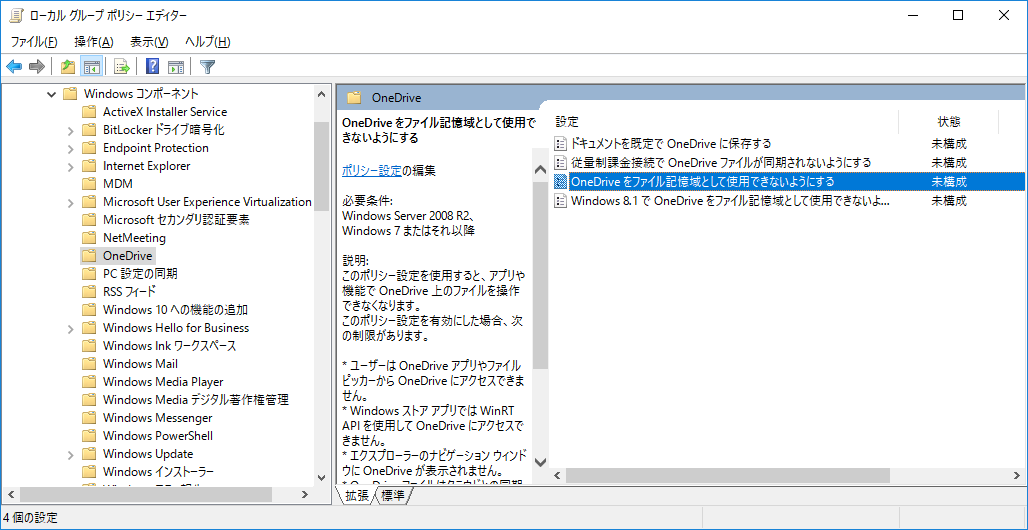Select Windows Ink ワークスペース tree item
Image resolution: width=1028 pixels, height=530 pixels.
coord(169,346)
